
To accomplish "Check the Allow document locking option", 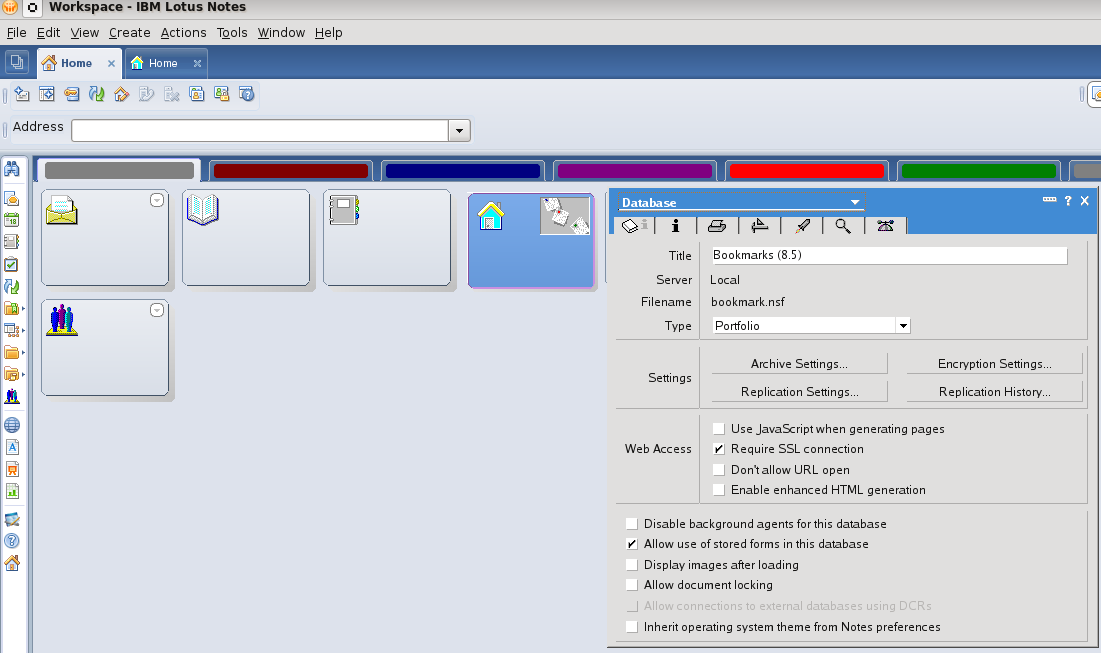I will click(631, 585).
